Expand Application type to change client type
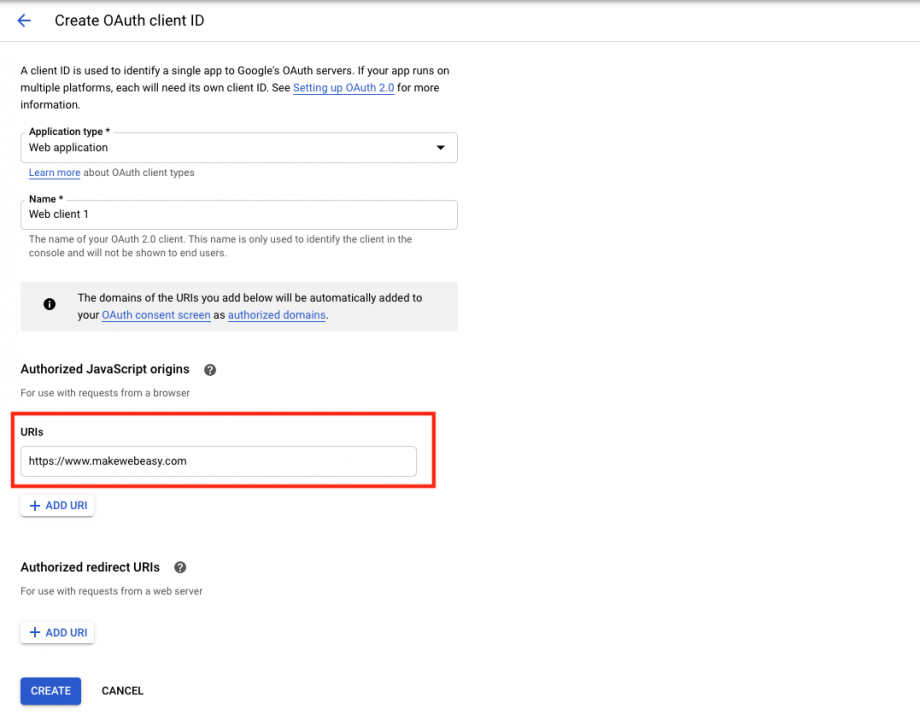The image size is (920, 727). tap(239, 147)
